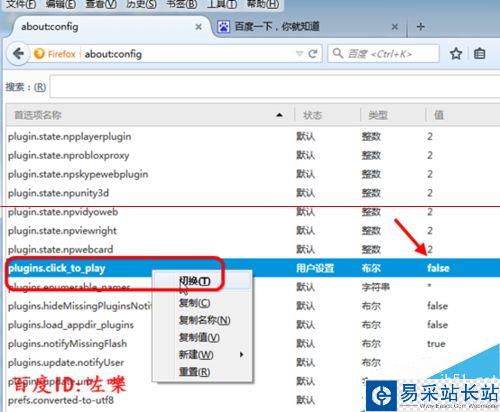Click the Firefox identity icon in the address bar
The height and width of the screenshot is (412, 500).
[39, 54]
